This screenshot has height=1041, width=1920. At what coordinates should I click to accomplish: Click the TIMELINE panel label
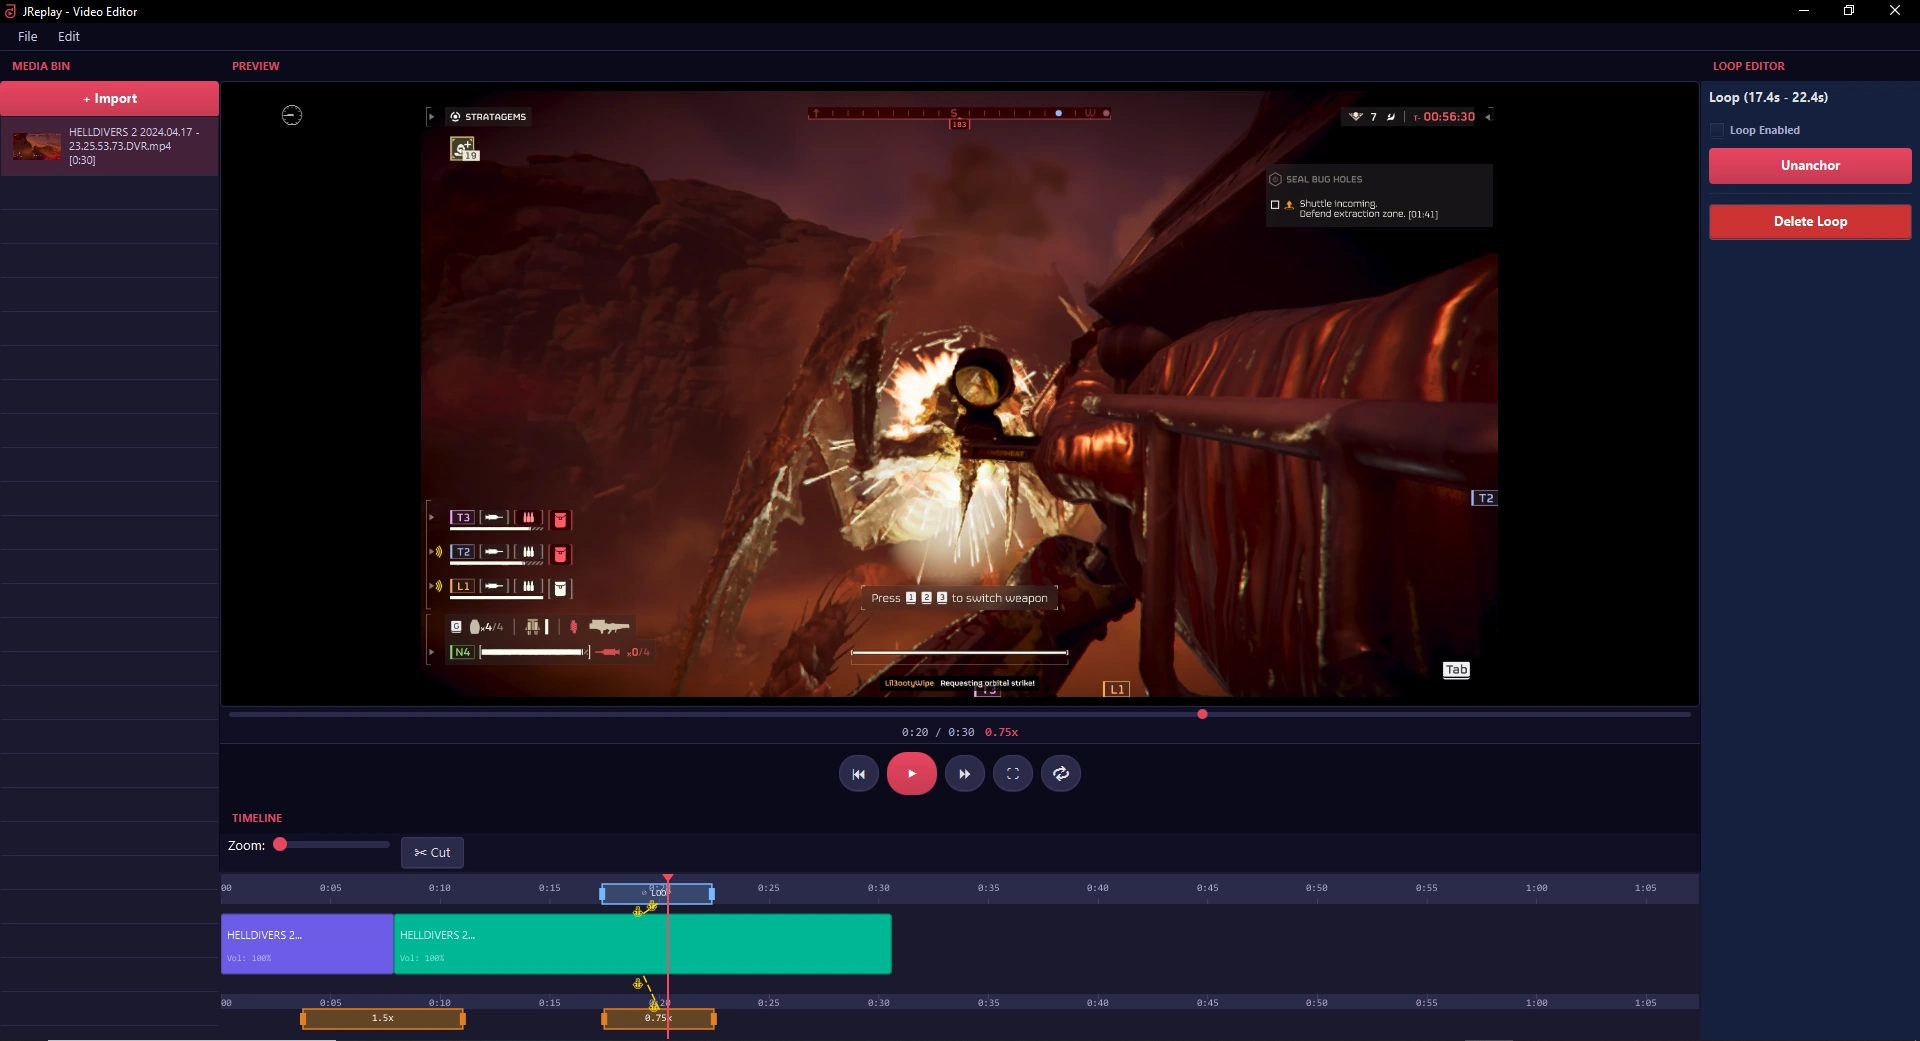pos(257,818)
